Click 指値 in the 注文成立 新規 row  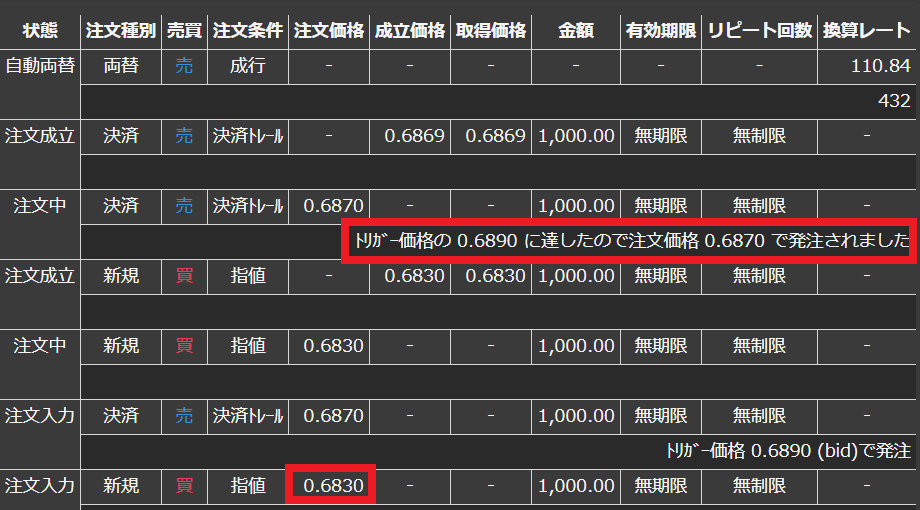[248, 275]
